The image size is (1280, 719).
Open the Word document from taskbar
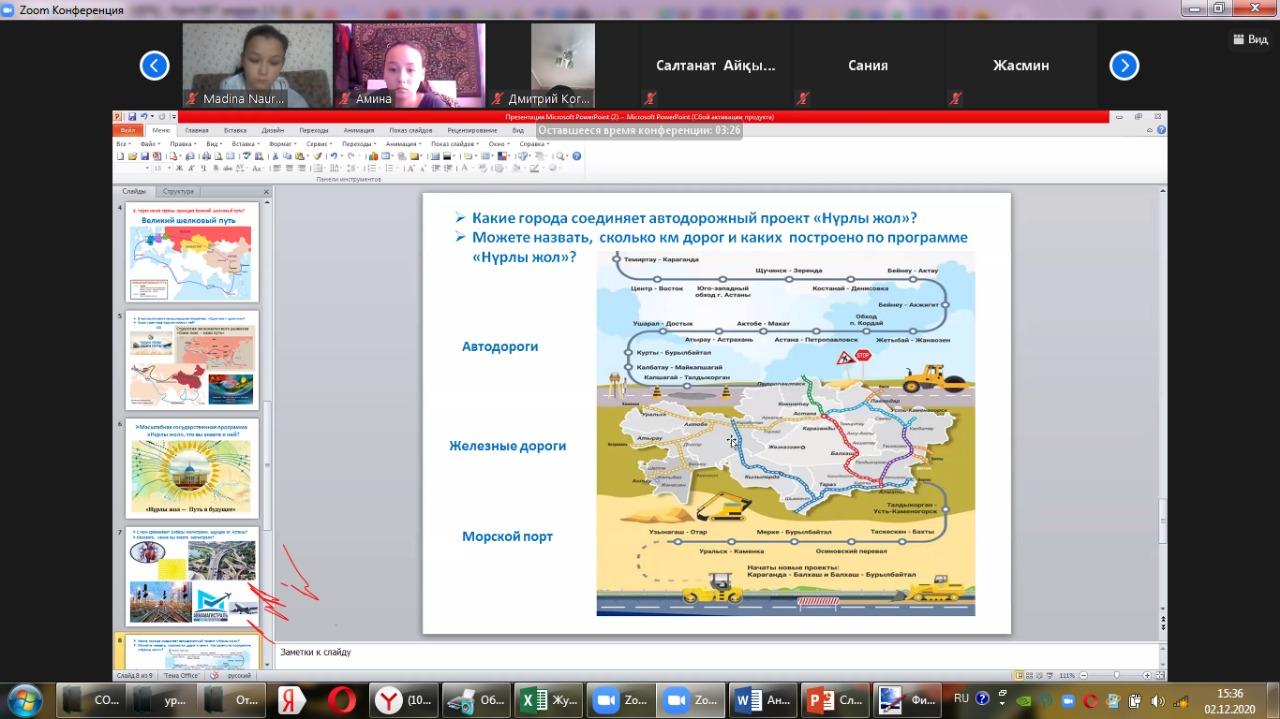click(x=762, y=700)
